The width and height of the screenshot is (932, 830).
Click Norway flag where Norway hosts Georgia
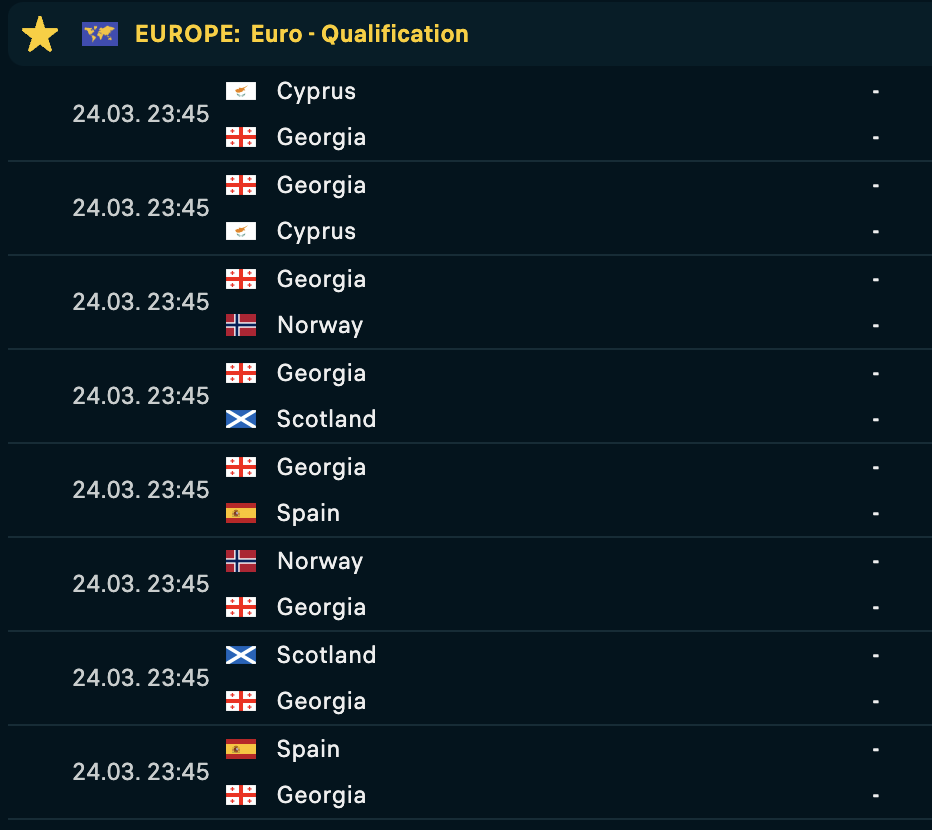241,561
